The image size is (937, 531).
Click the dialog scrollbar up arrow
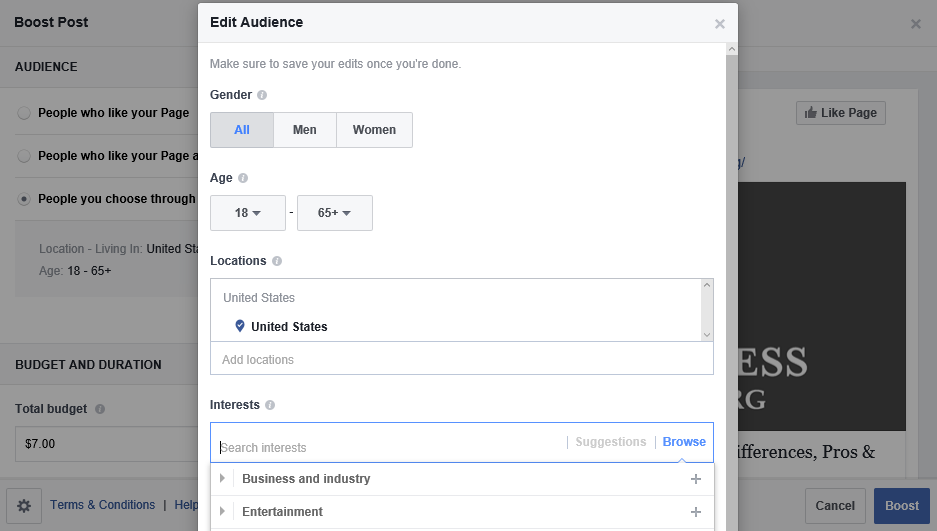click(732, 49)
